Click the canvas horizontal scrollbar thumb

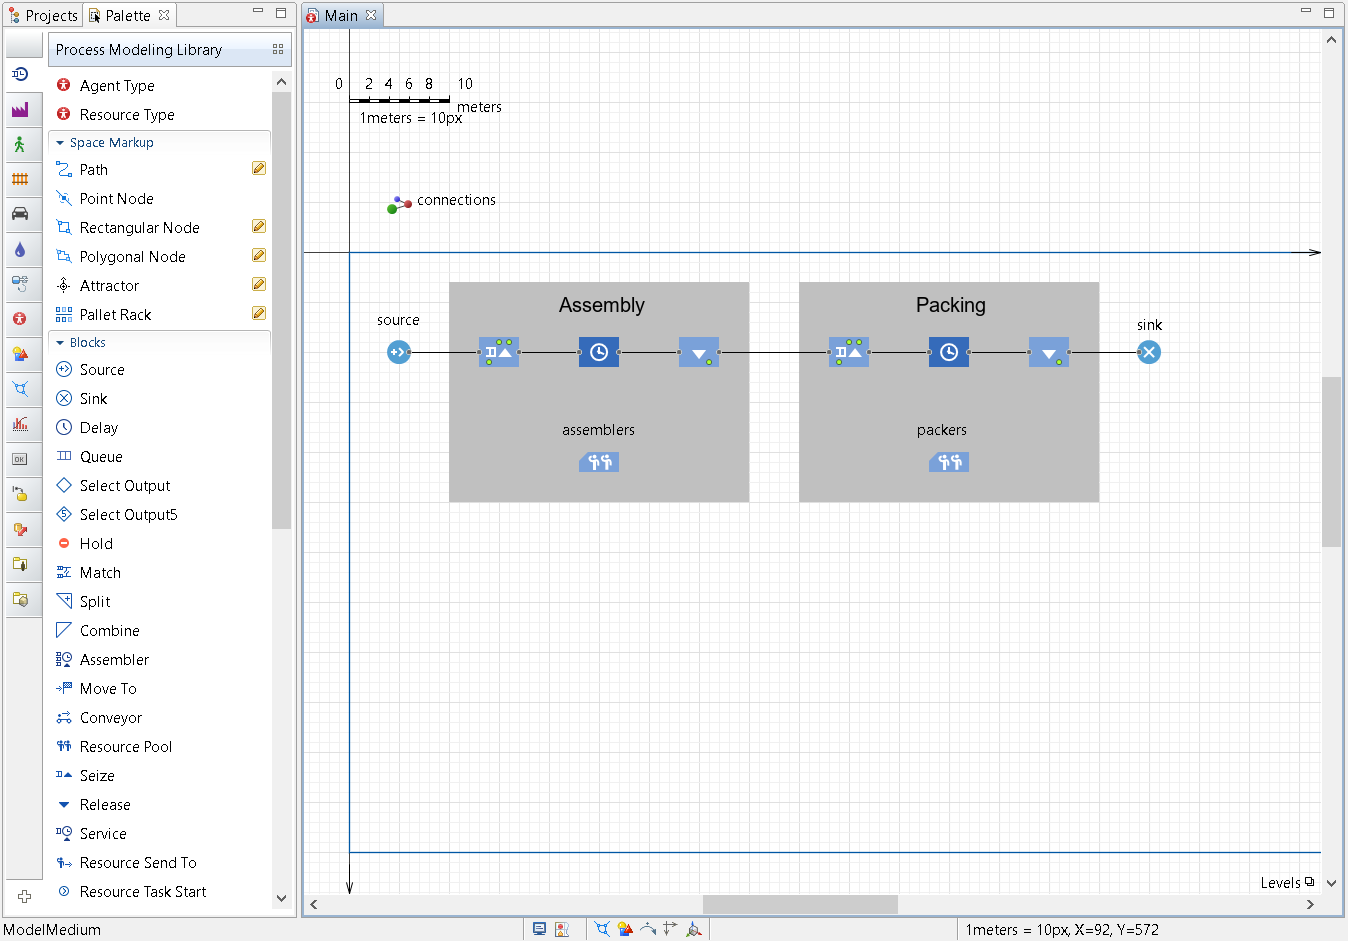tap(800, 904)
